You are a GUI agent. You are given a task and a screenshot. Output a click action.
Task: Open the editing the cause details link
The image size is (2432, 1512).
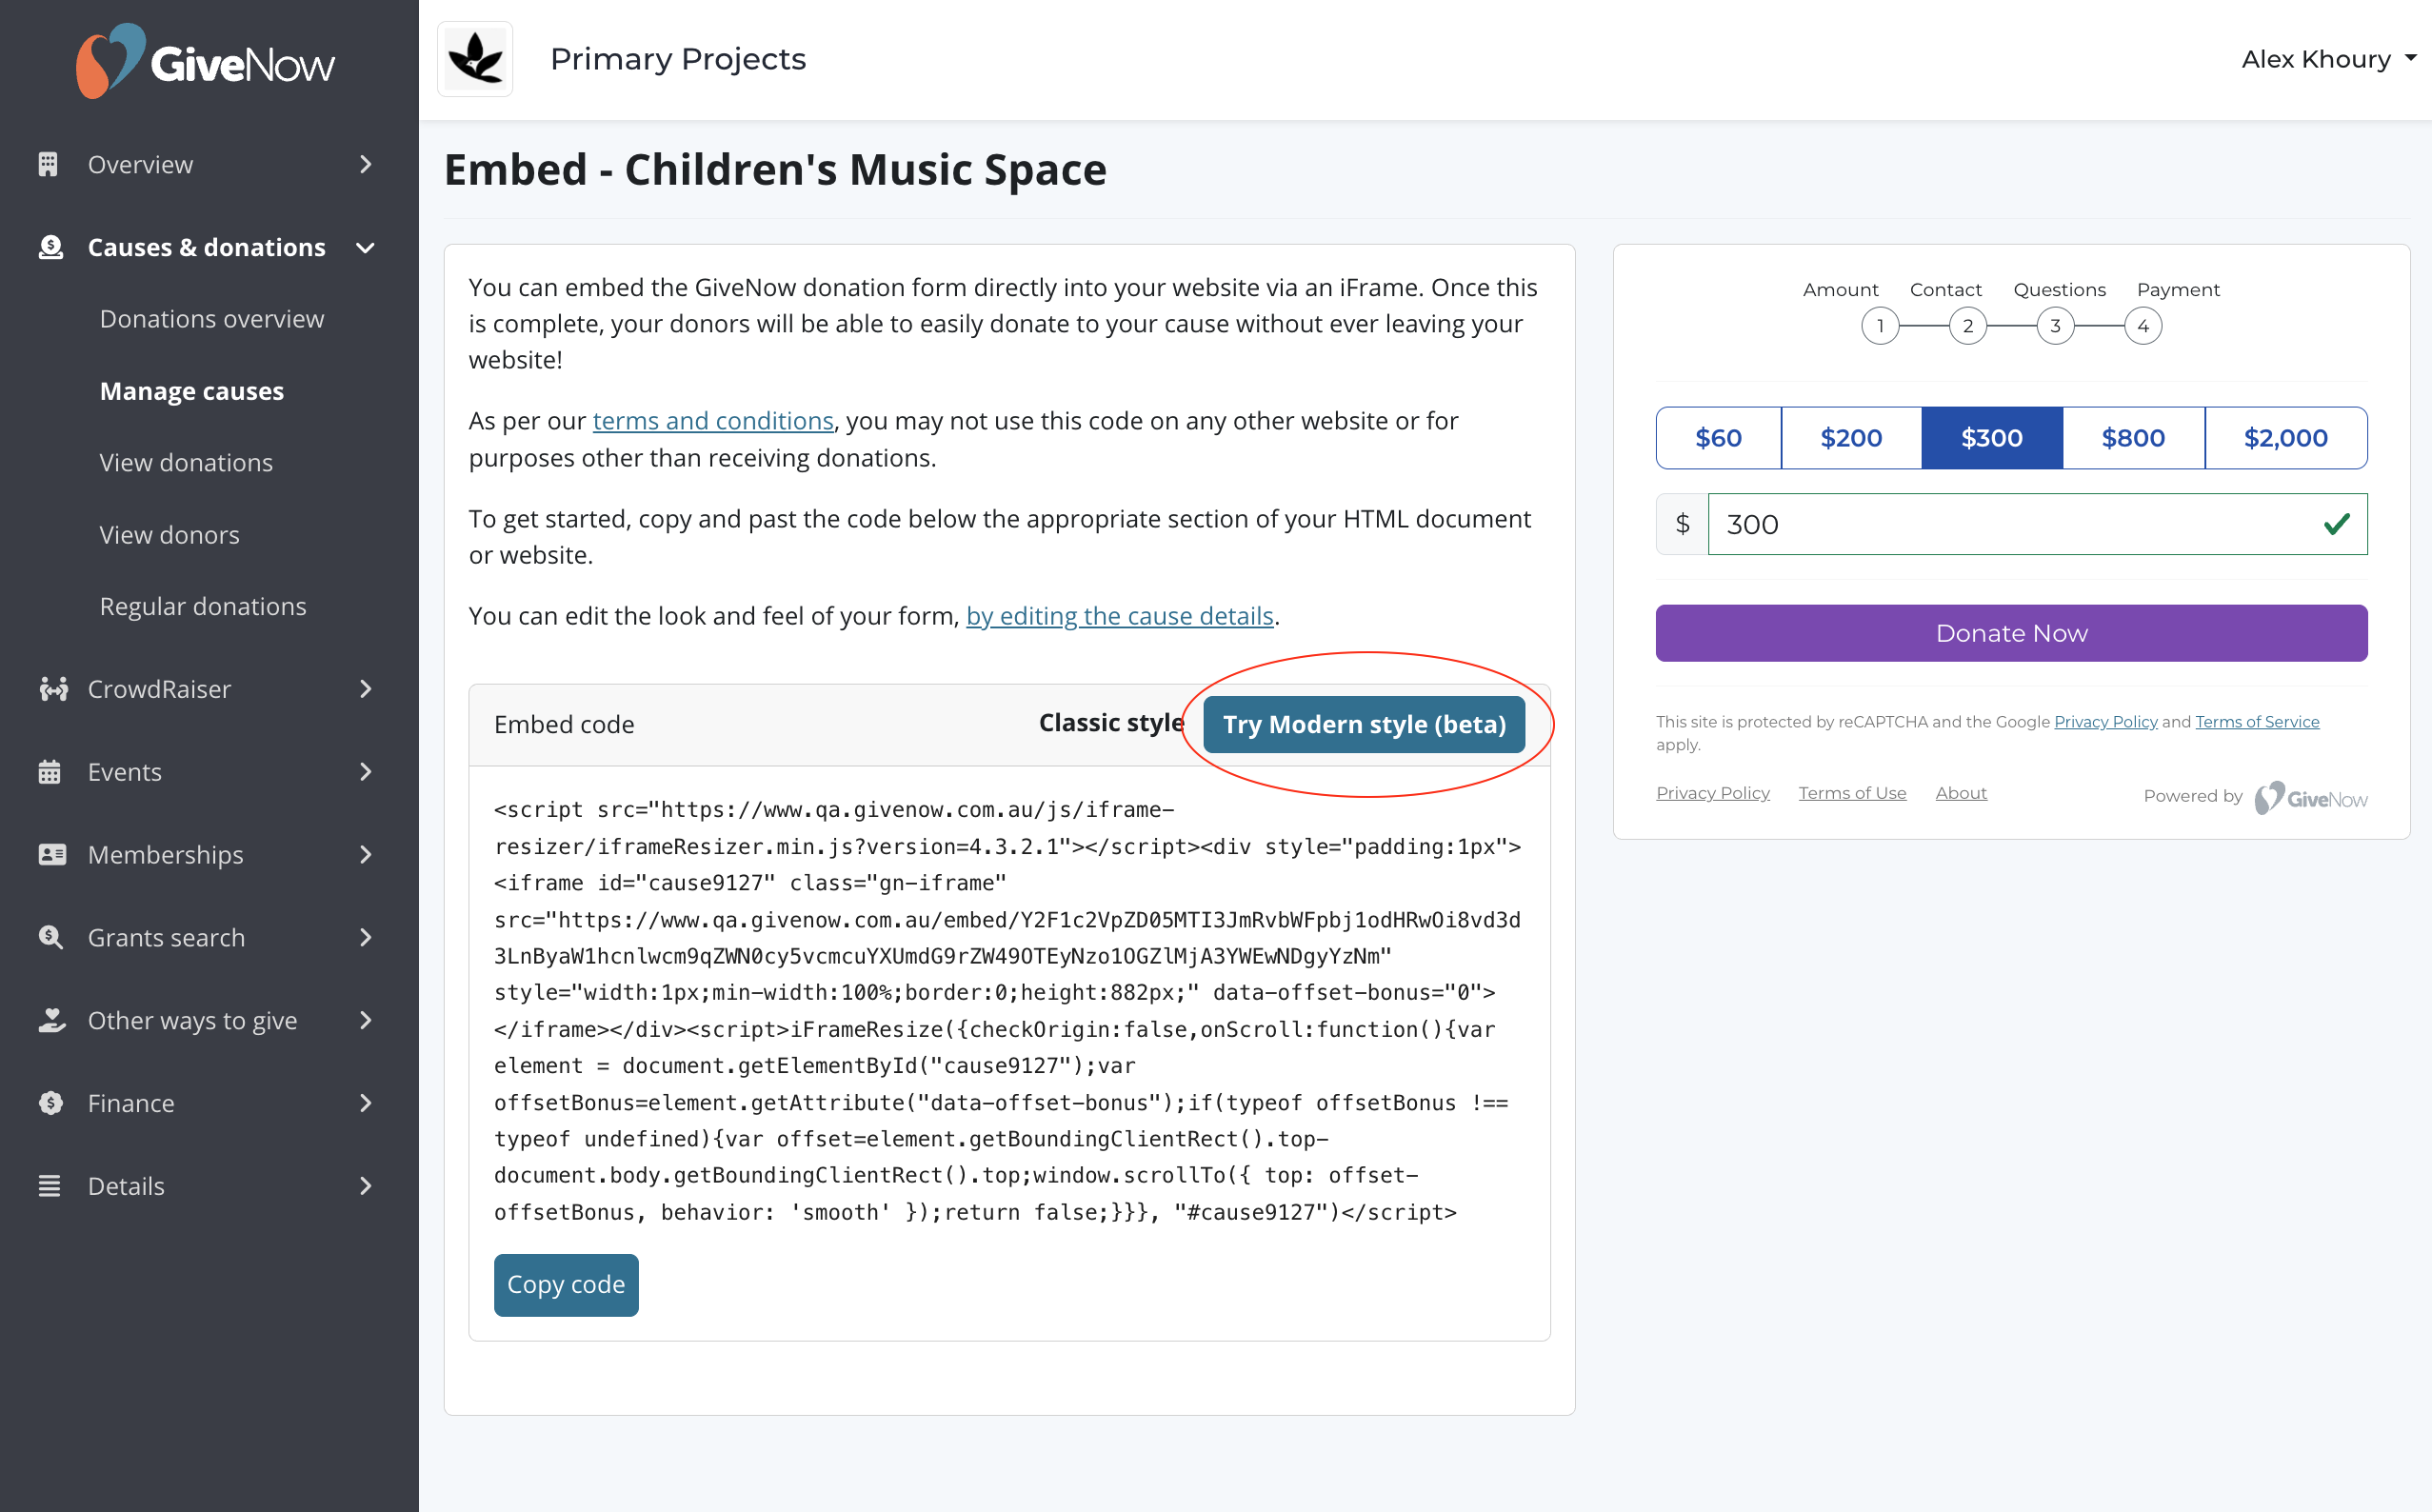coord(1120,616)
